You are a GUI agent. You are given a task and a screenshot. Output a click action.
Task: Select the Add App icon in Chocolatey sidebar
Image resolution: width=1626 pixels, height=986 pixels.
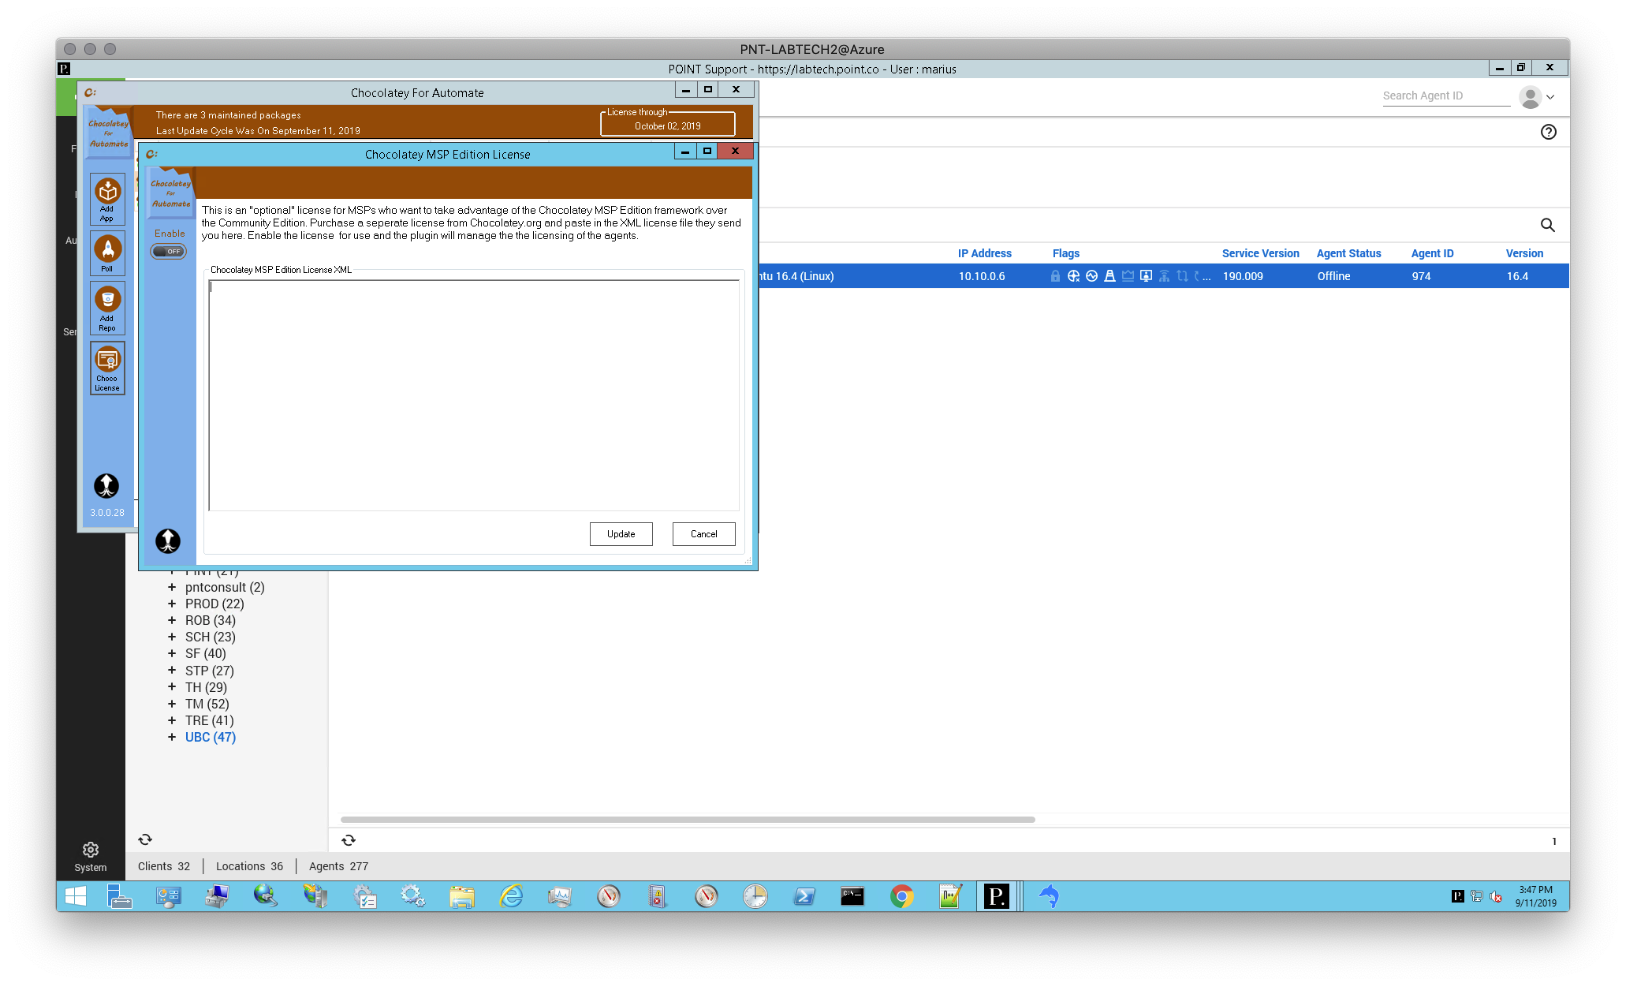click(107, 196)
